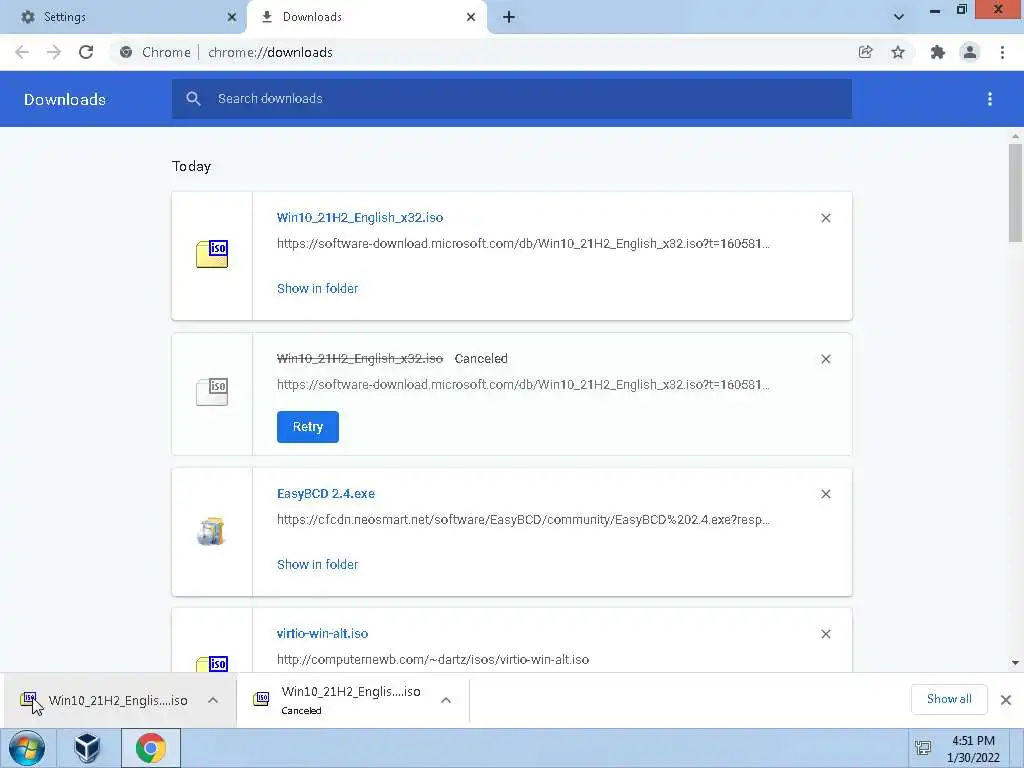
Task: Open a new tab with the plus button
Action: click(509, 17)
